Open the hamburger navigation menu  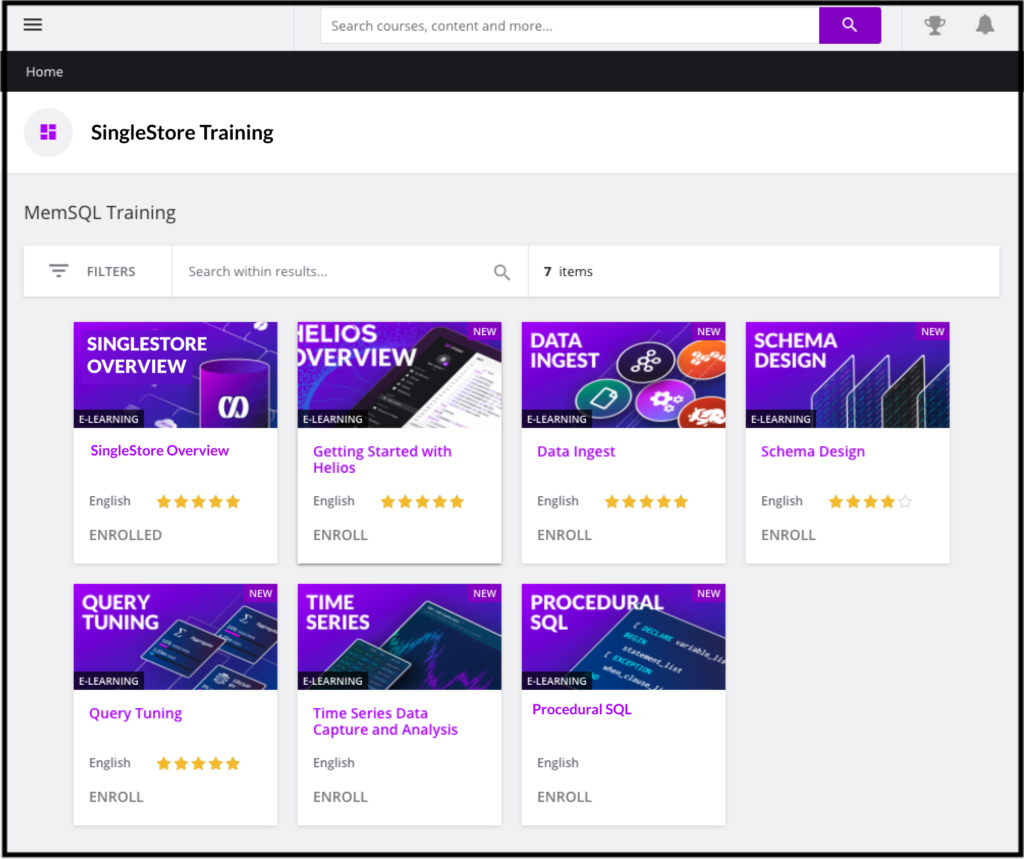click(x=33, y=24)
